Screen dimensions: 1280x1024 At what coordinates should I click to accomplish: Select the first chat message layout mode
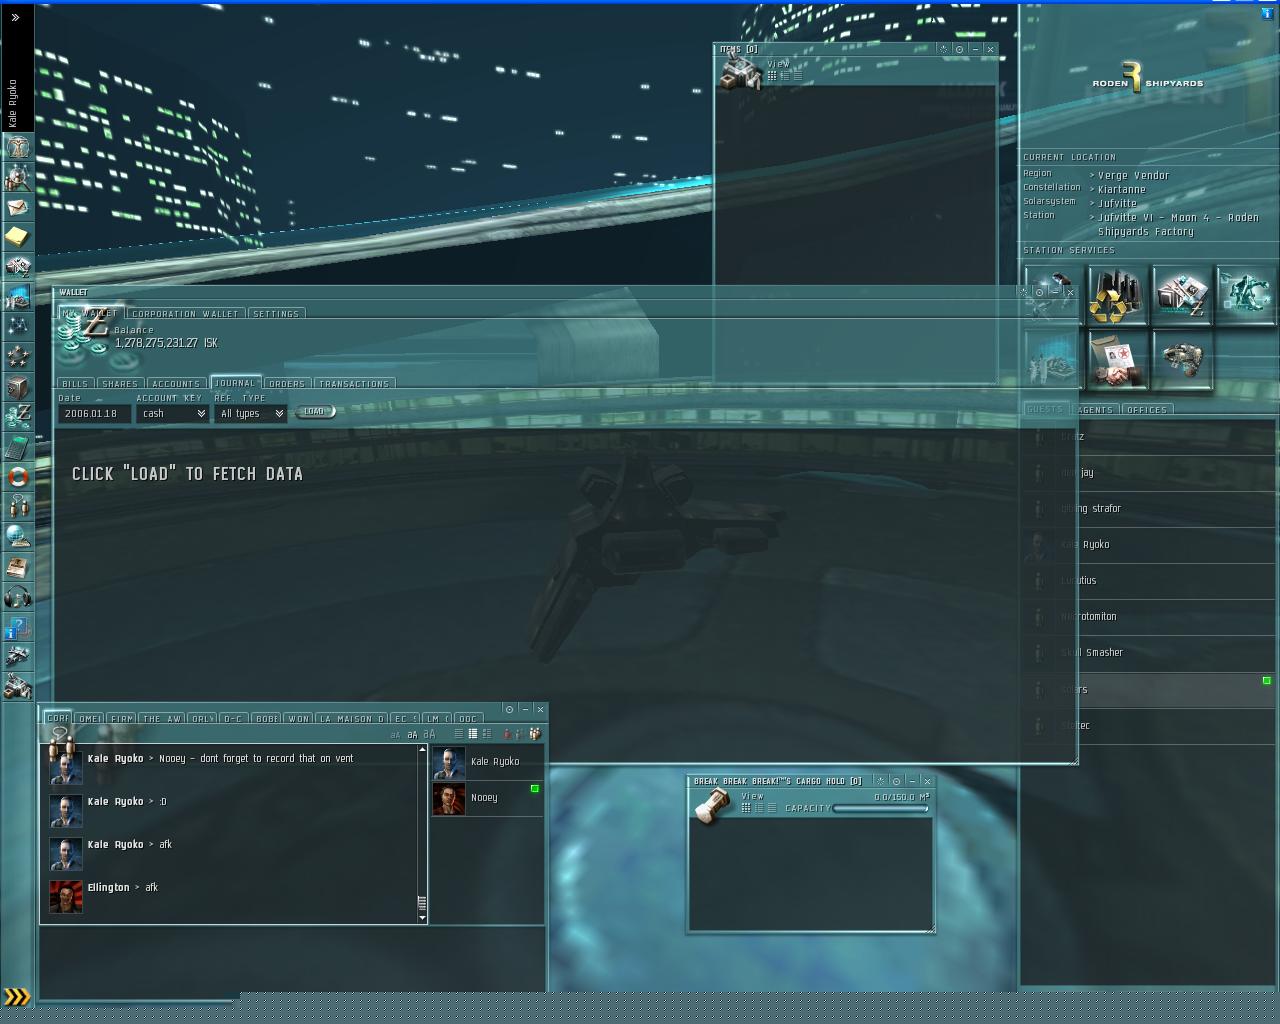[x=459, y=734]
